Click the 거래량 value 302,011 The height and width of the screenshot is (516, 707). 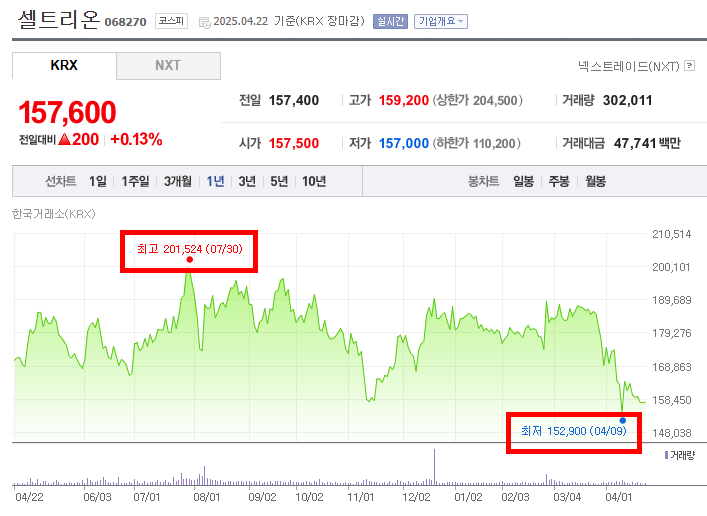tap(628, 100)
